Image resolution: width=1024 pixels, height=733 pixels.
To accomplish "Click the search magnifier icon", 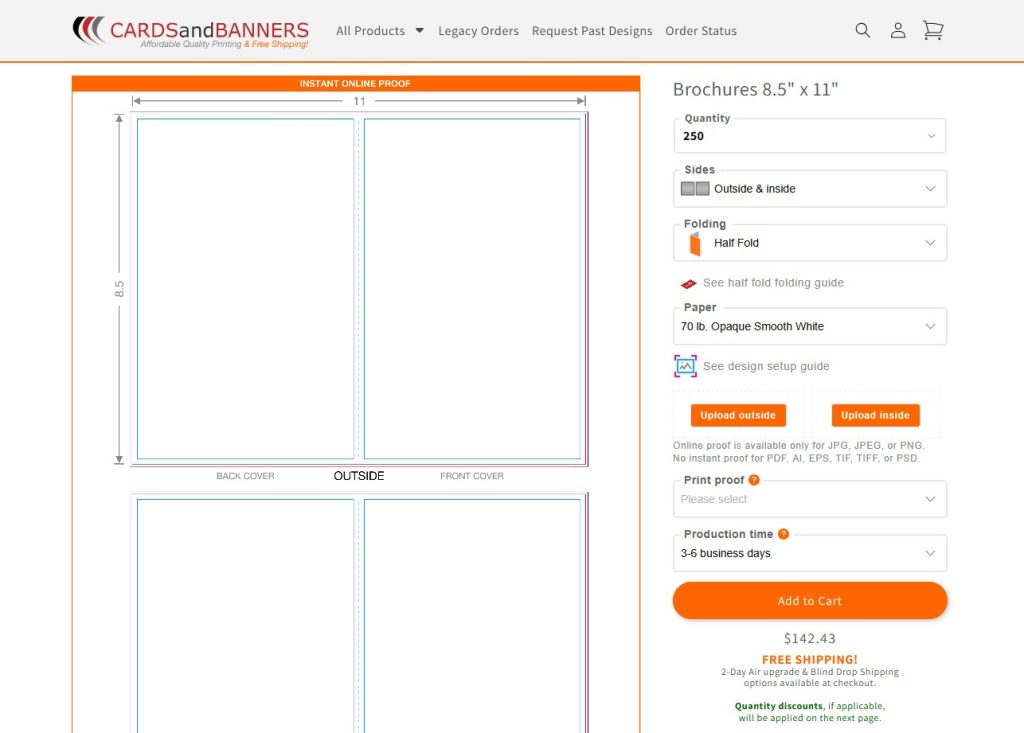I will [x=862, y=31].
